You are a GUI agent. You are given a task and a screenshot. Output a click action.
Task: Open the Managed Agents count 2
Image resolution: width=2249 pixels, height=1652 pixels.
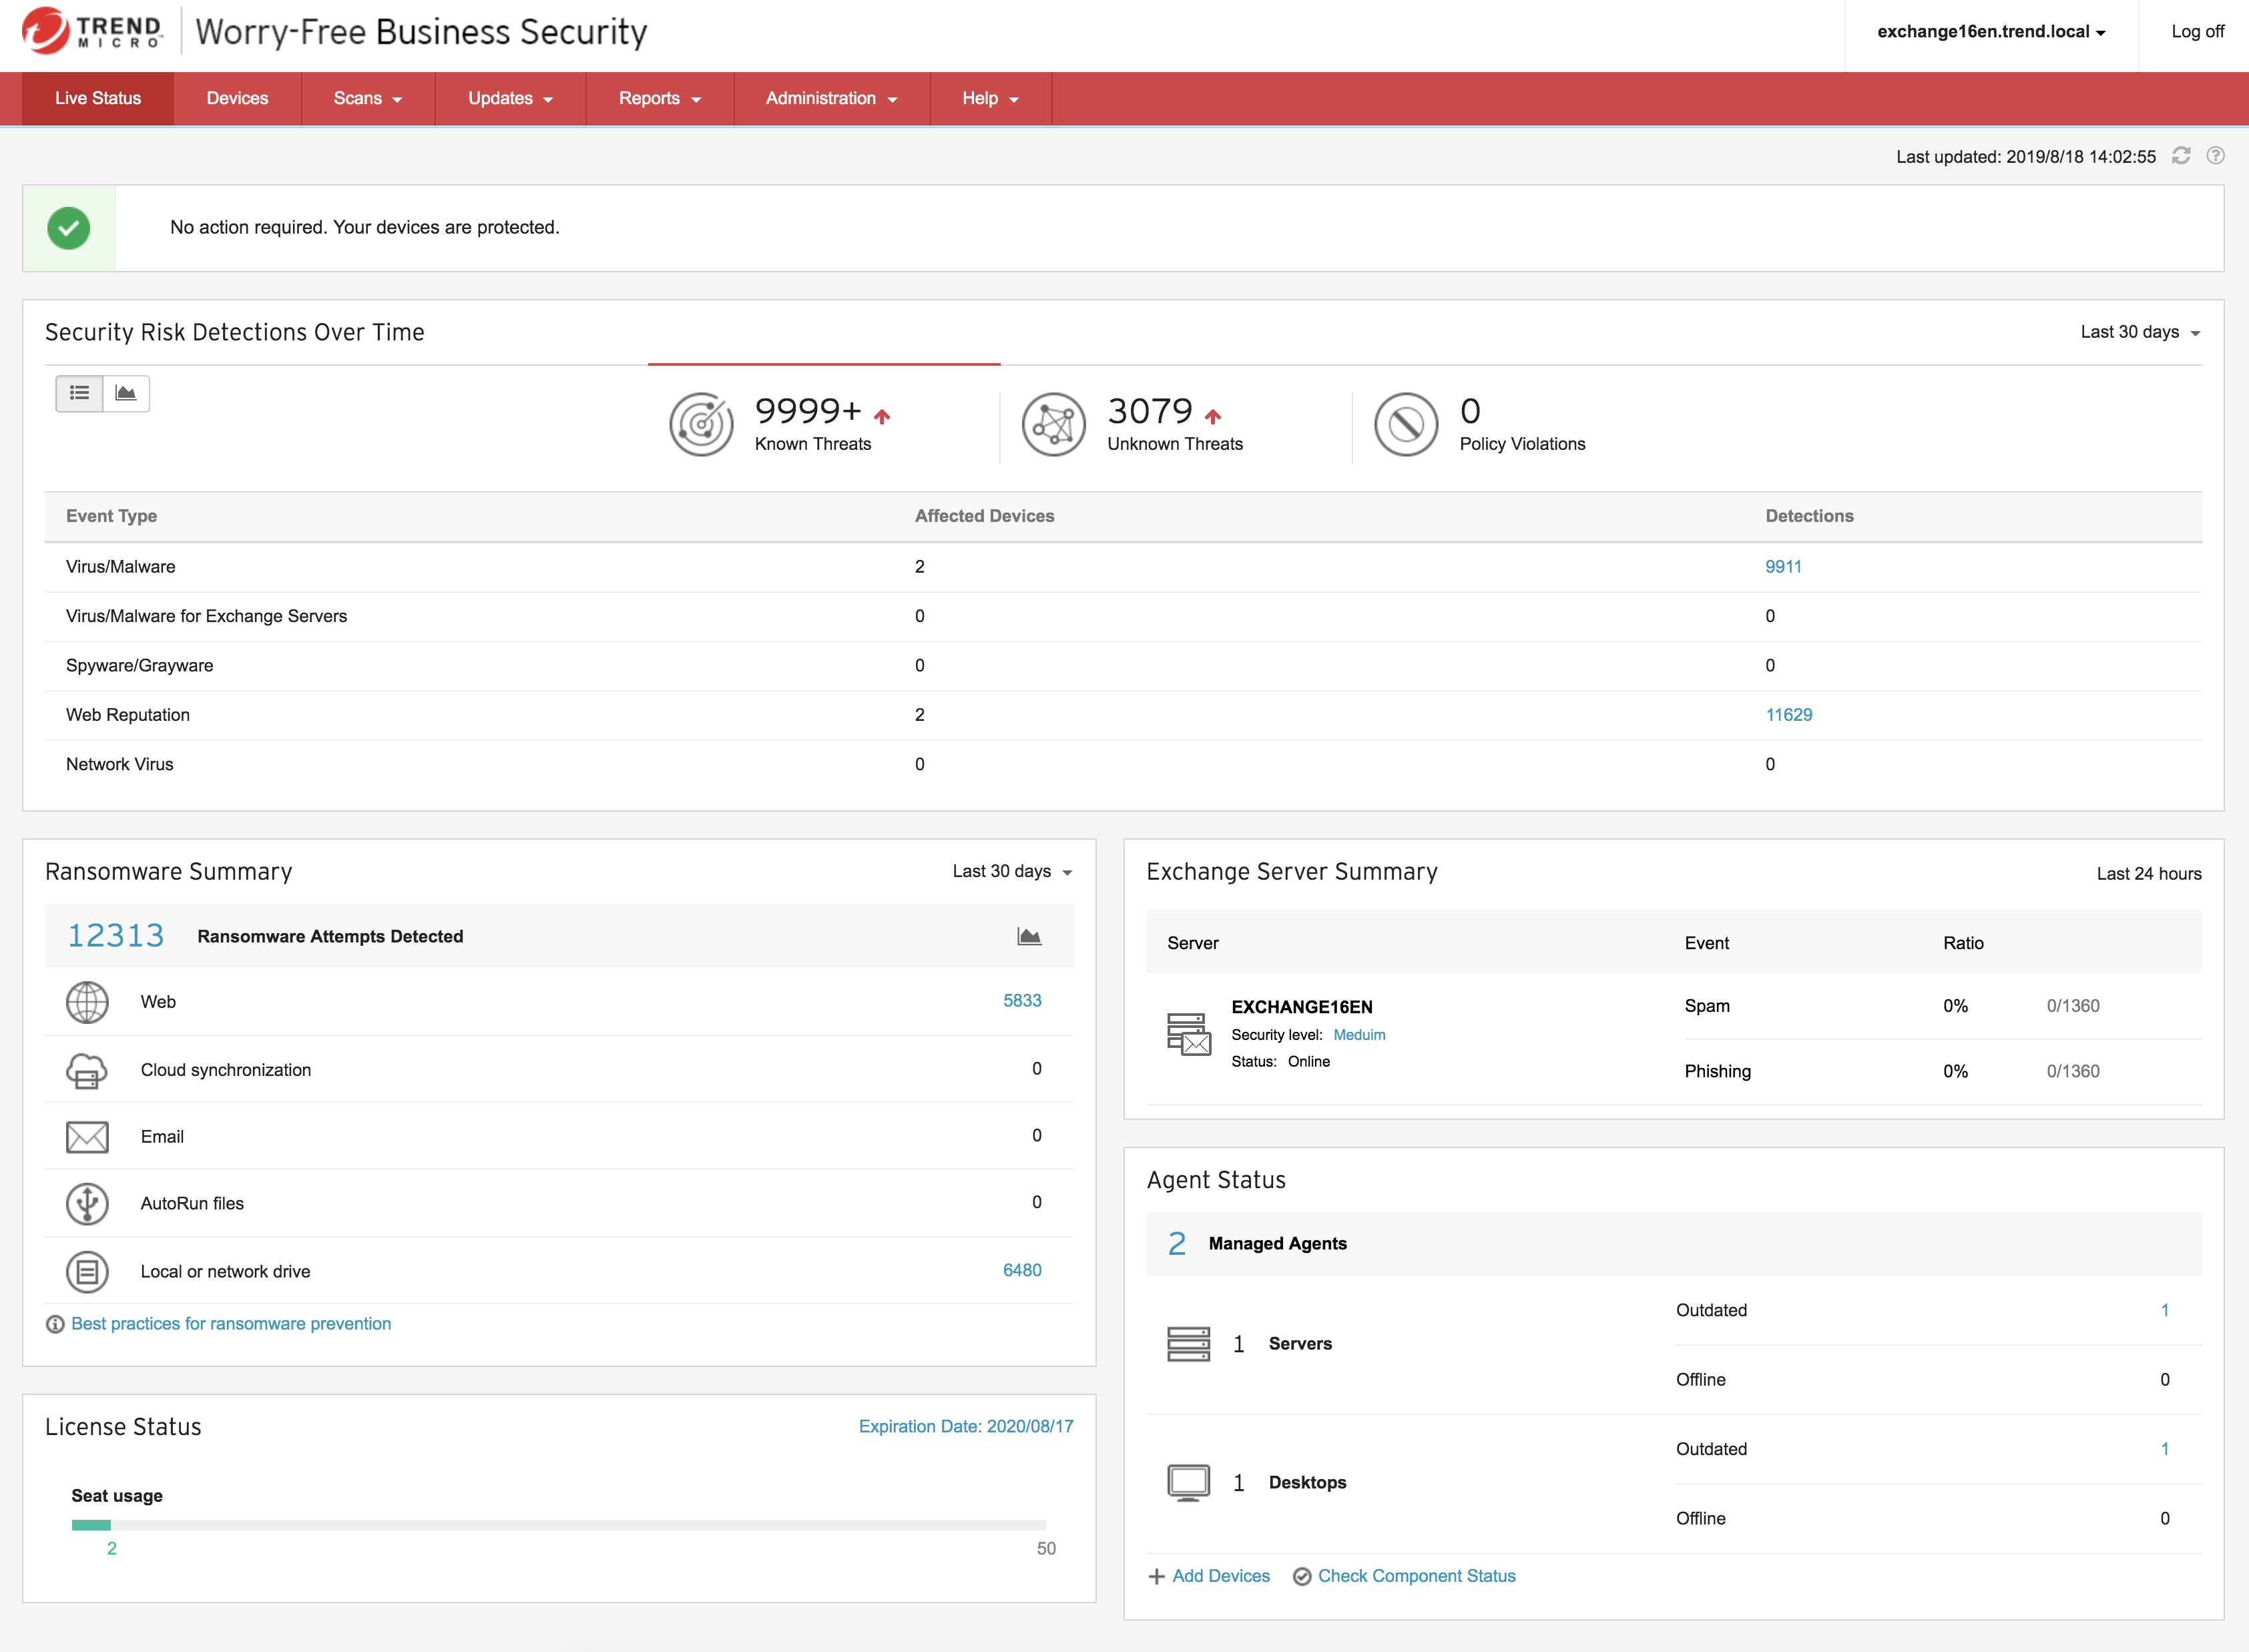[1177, 1244]
